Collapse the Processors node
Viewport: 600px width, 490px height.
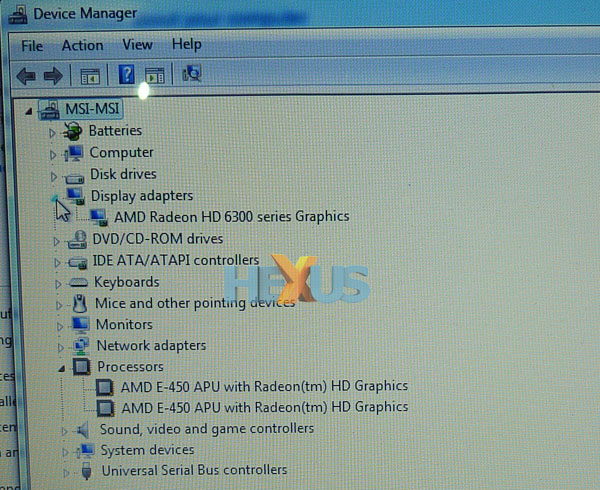pyautogui.click(x=61, y=369)
